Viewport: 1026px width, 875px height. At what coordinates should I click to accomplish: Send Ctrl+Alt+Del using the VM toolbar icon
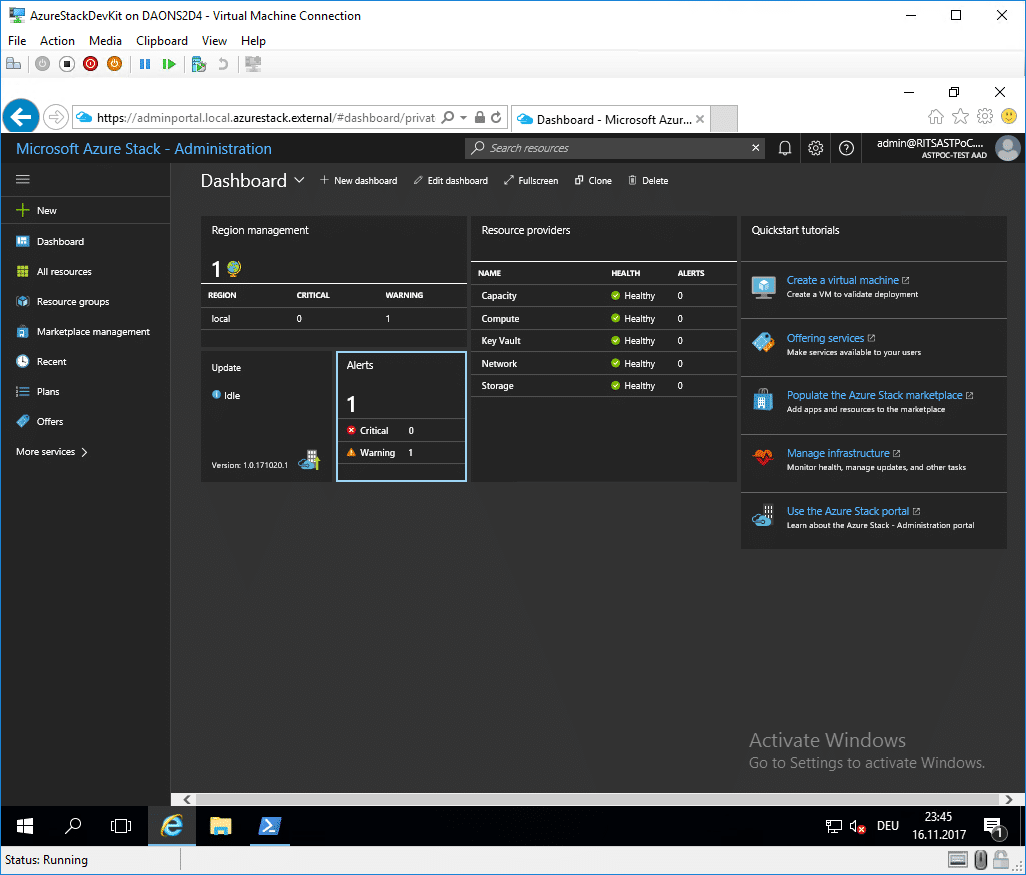tap(13, 64)
